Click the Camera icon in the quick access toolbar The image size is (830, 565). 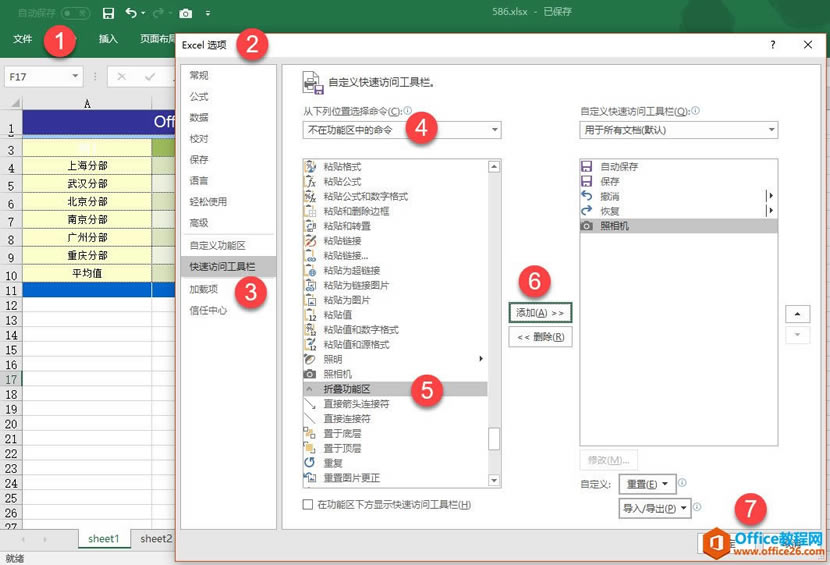186,13
